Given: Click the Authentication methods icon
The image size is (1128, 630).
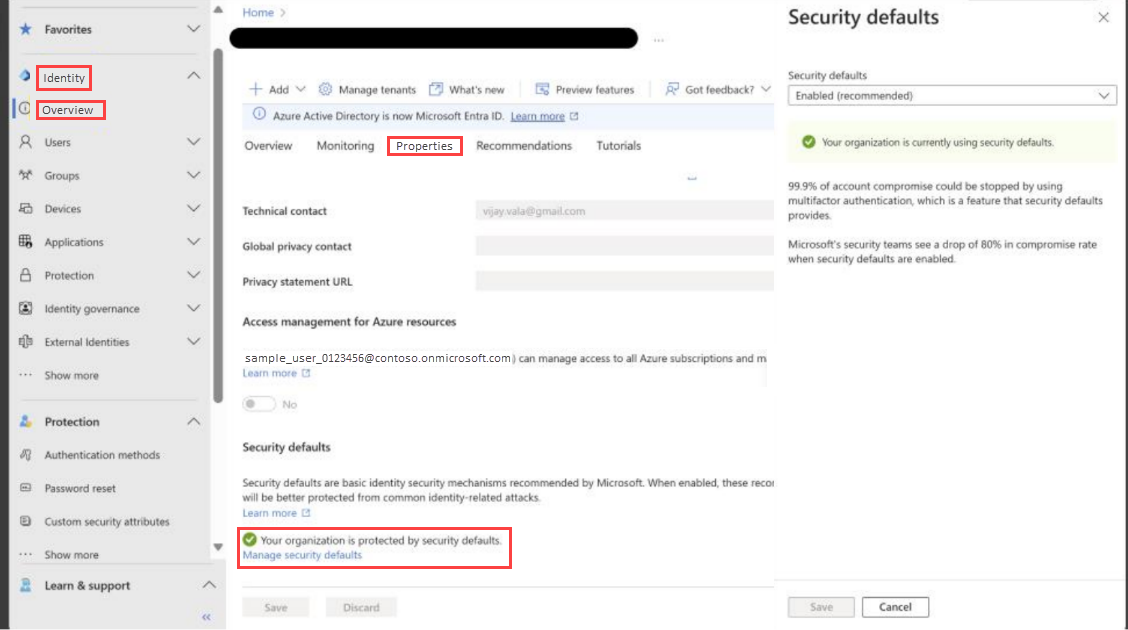Looking at the screenshot, I should pyautogui.click(x=26, y=455).
